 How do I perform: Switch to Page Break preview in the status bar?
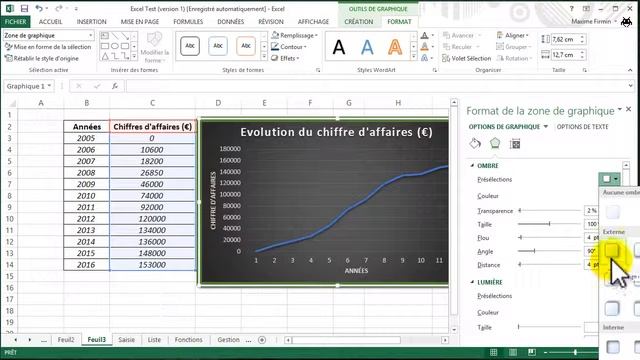click(x=532, y=352)
